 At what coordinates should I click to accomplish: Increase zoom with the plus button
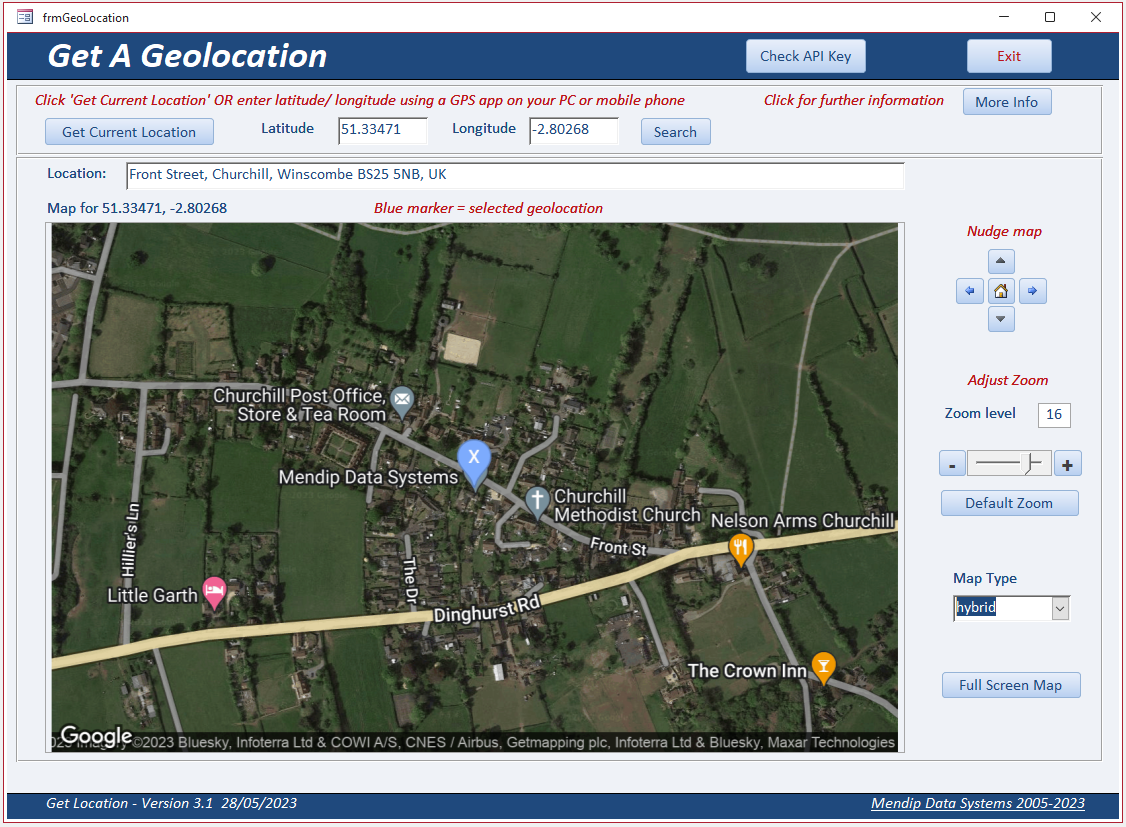coord(1068,464)
